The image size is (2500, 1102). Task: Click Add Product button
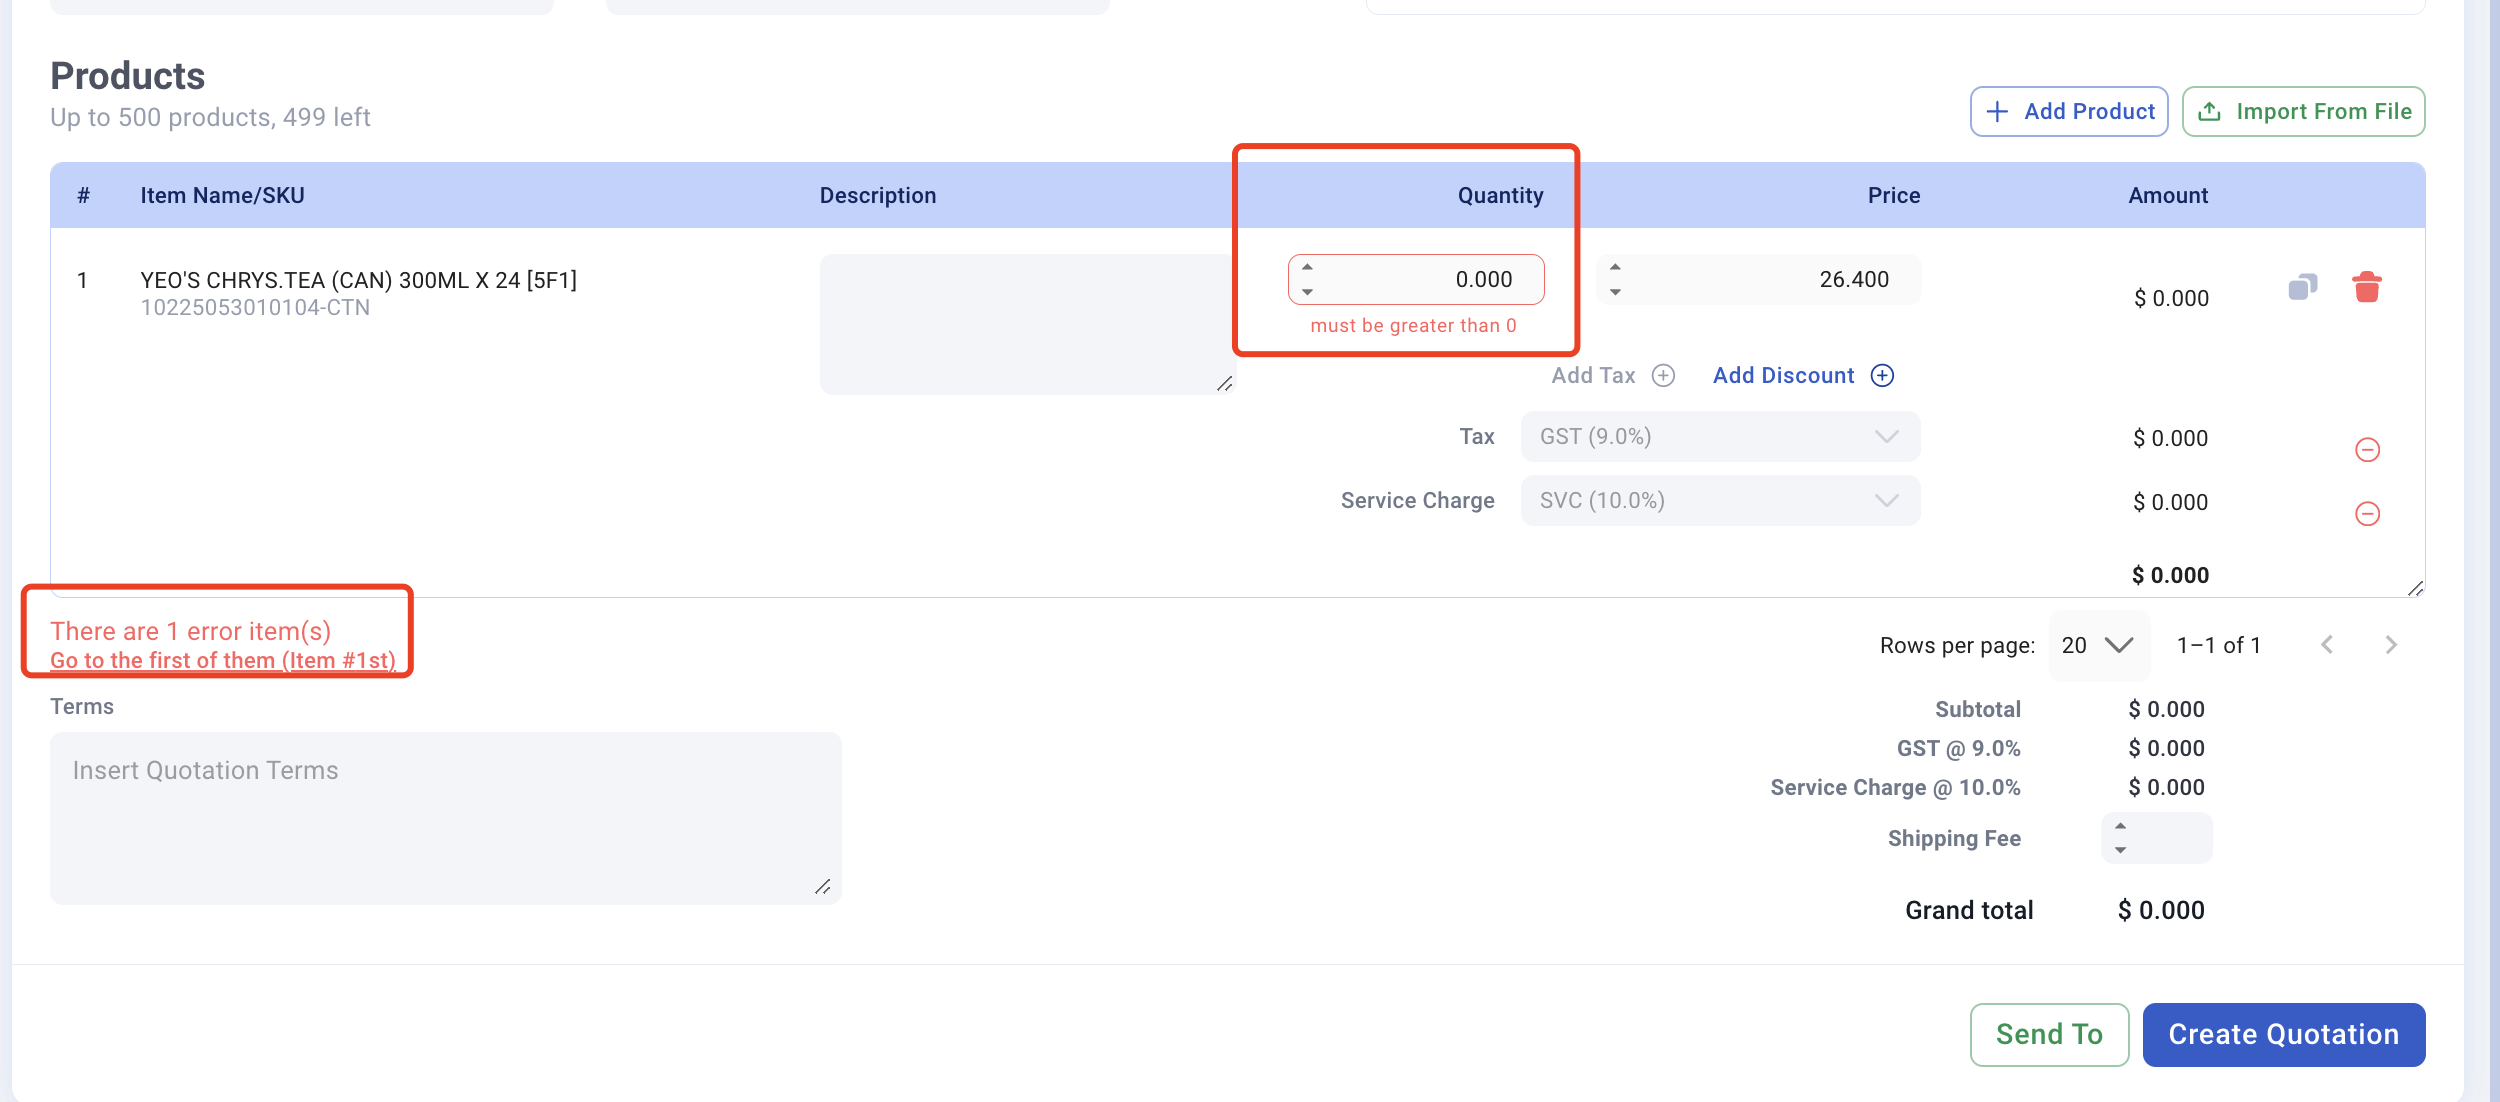(2068, 112)
